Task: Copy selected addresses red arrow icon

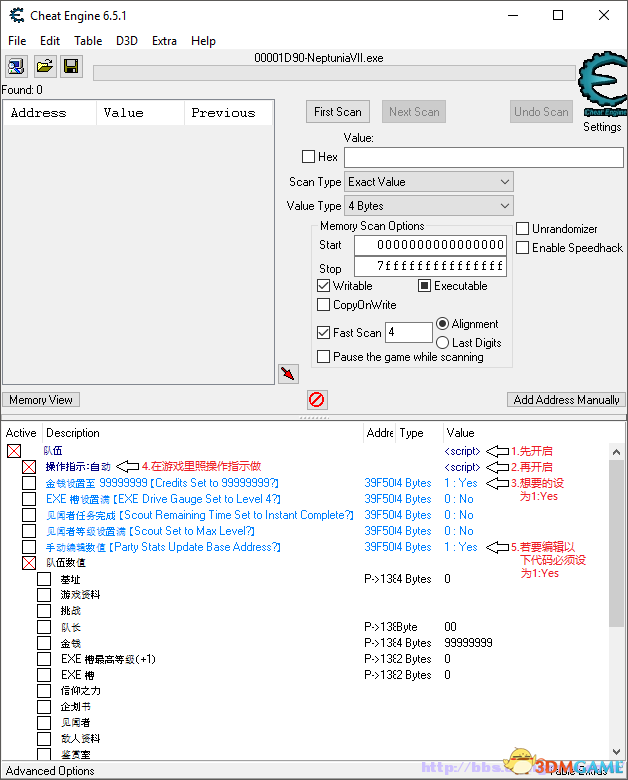Action: pyautogui.click(x=288, y=374)
